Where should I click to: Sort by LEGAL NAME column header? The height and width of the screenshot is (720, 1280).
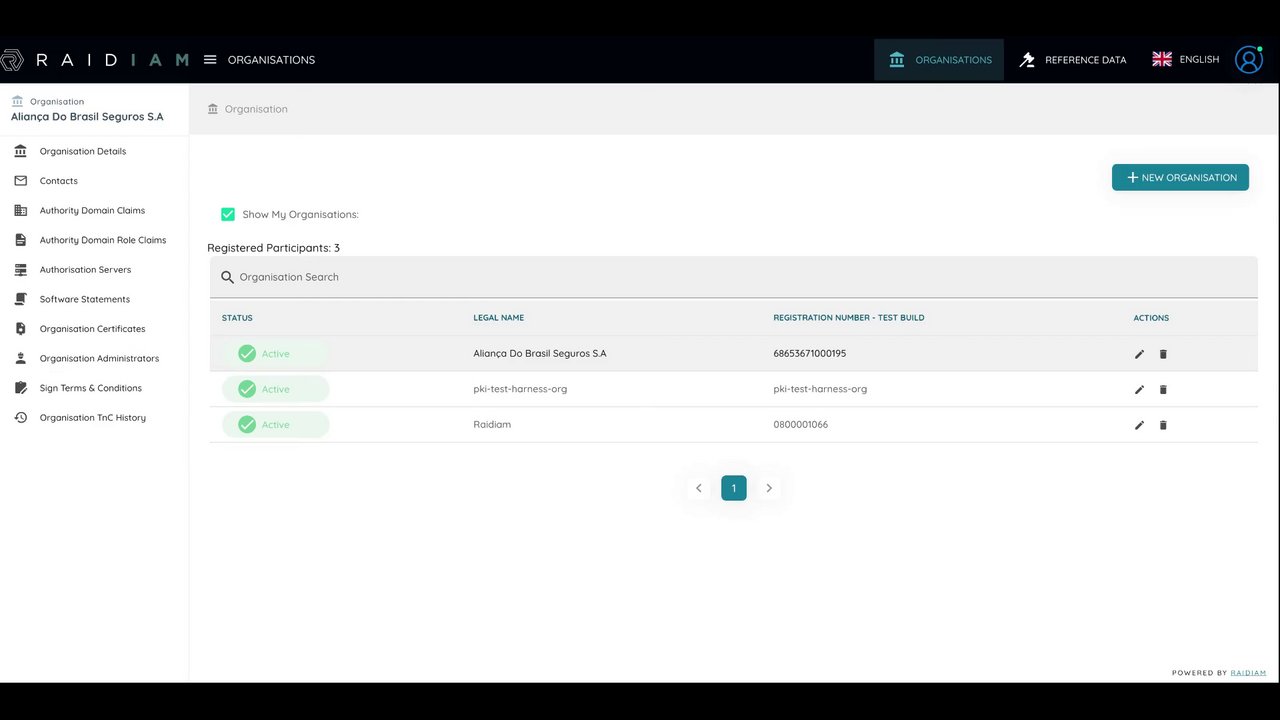(x=499, y=318)
